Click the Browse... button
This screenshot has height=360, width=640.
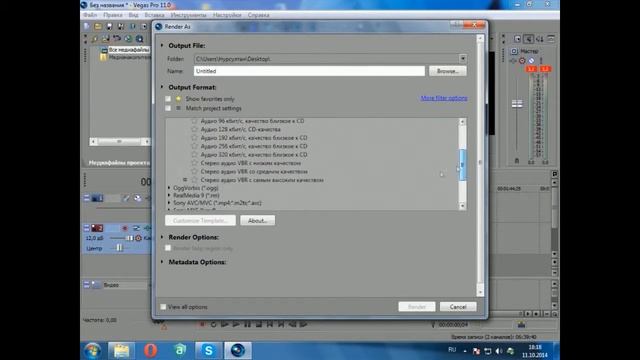coord(447,71)
